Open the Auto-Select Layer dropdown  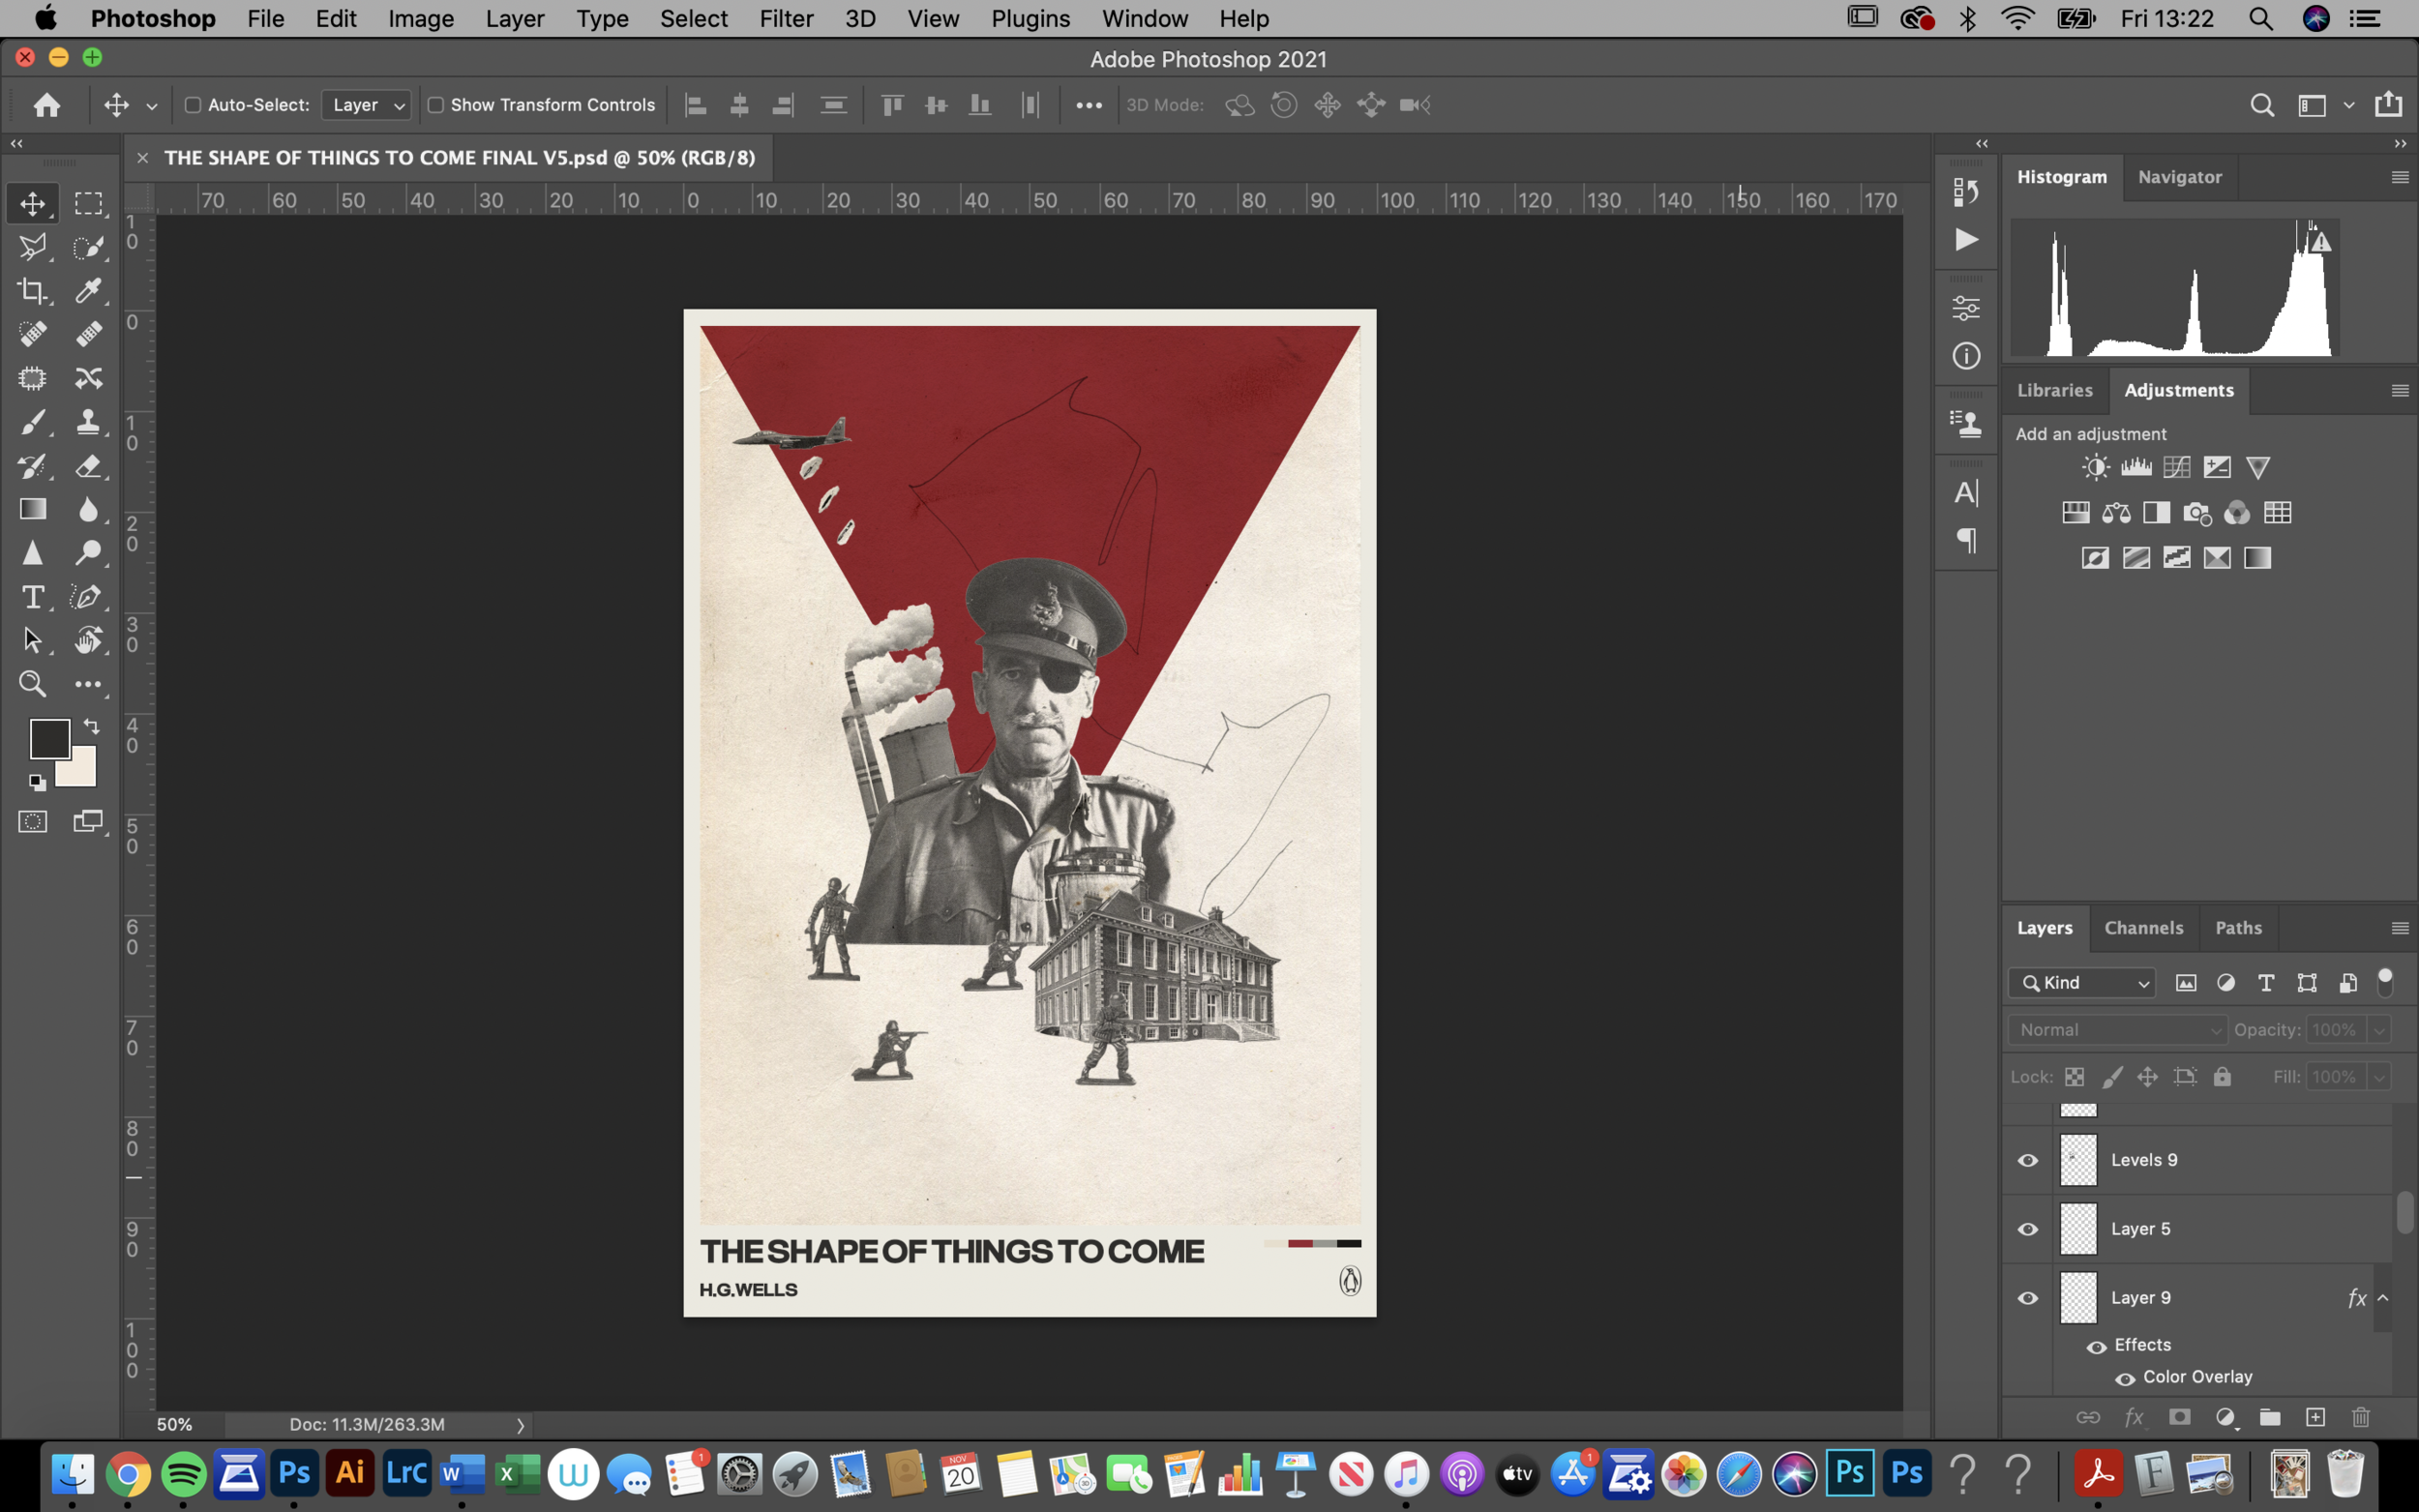coord(367,105)
